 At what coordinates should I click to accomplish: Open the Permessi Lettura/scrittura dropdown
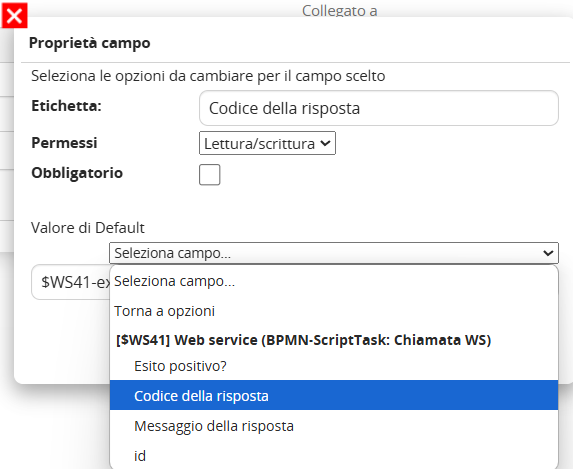[x=267, y=143]
